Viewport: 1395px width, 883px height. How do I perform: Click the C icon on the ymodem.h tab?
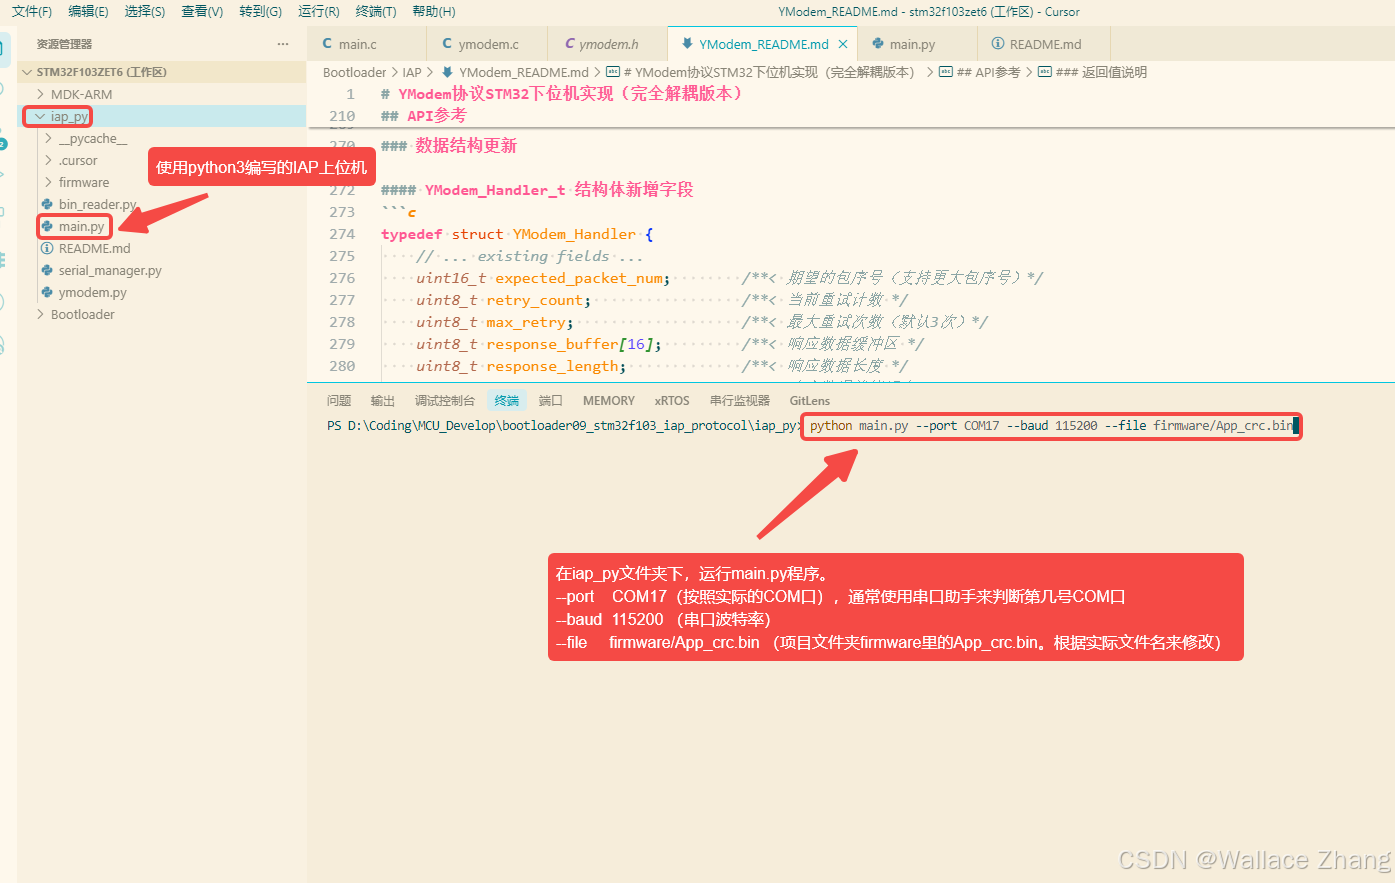(x=568, y=43)
